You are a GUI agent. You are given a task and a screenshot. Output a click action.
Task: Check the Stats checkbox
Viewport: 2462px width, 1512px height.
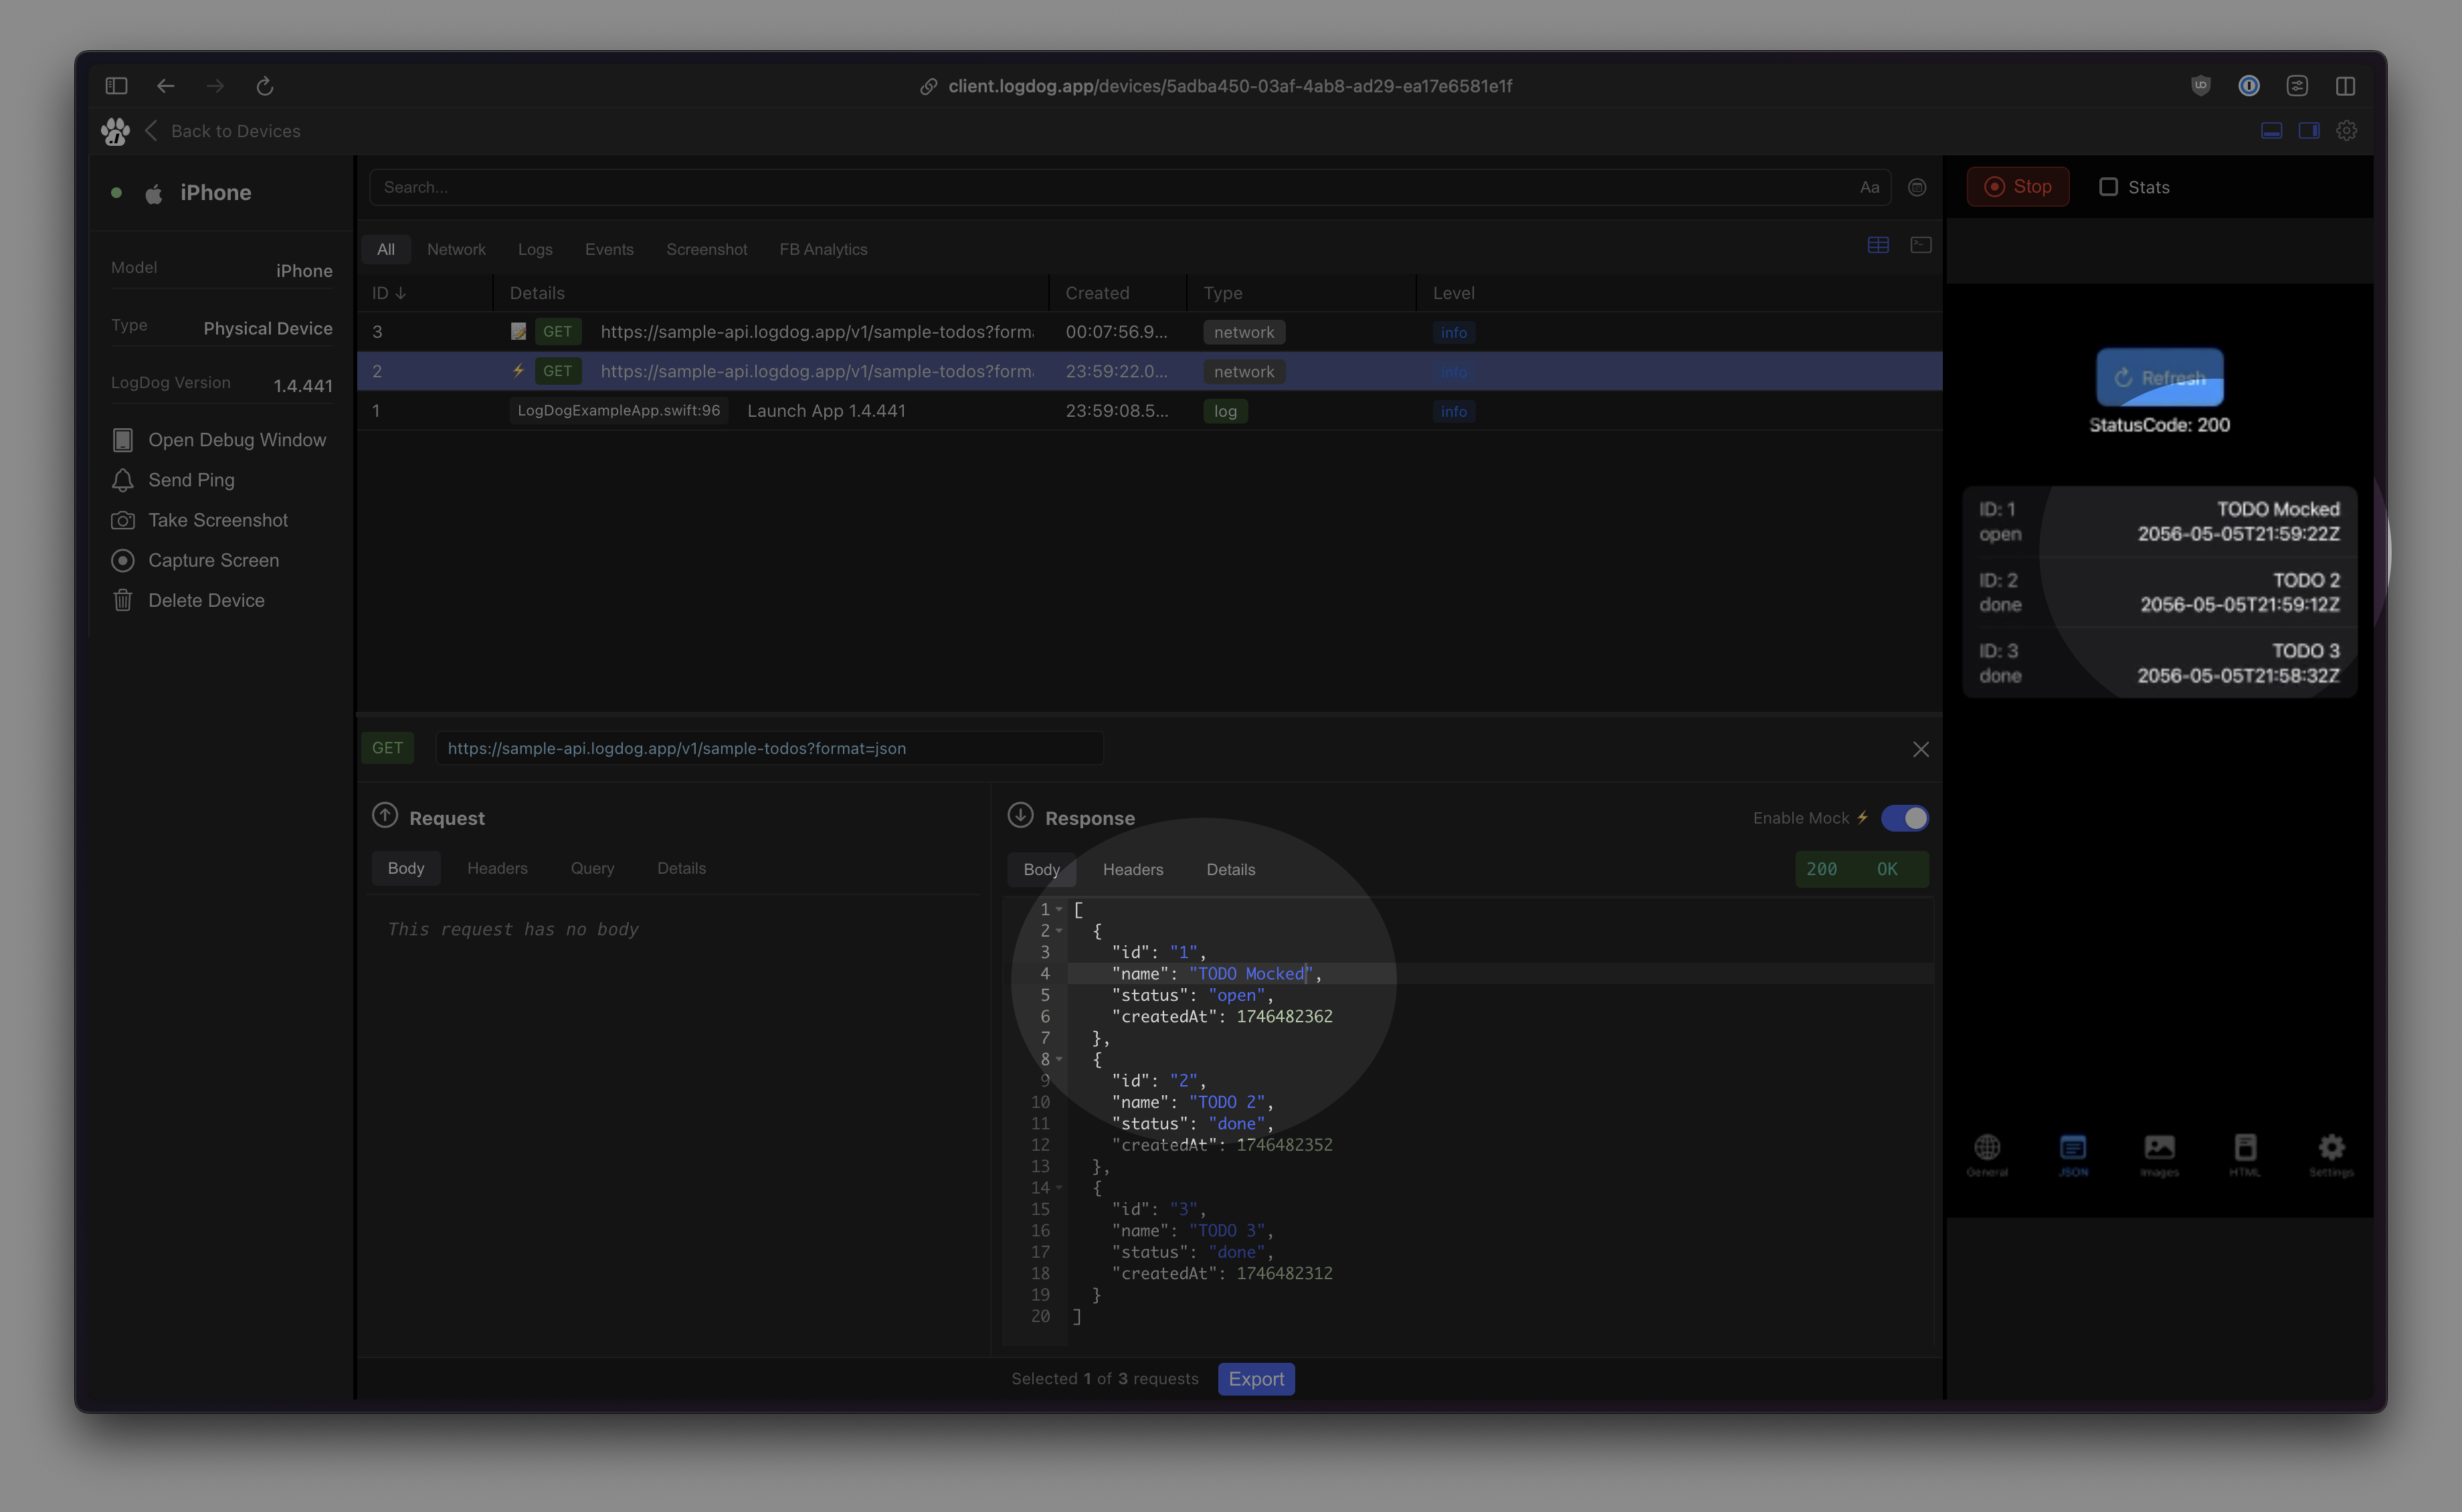[x=2108, y=187]
